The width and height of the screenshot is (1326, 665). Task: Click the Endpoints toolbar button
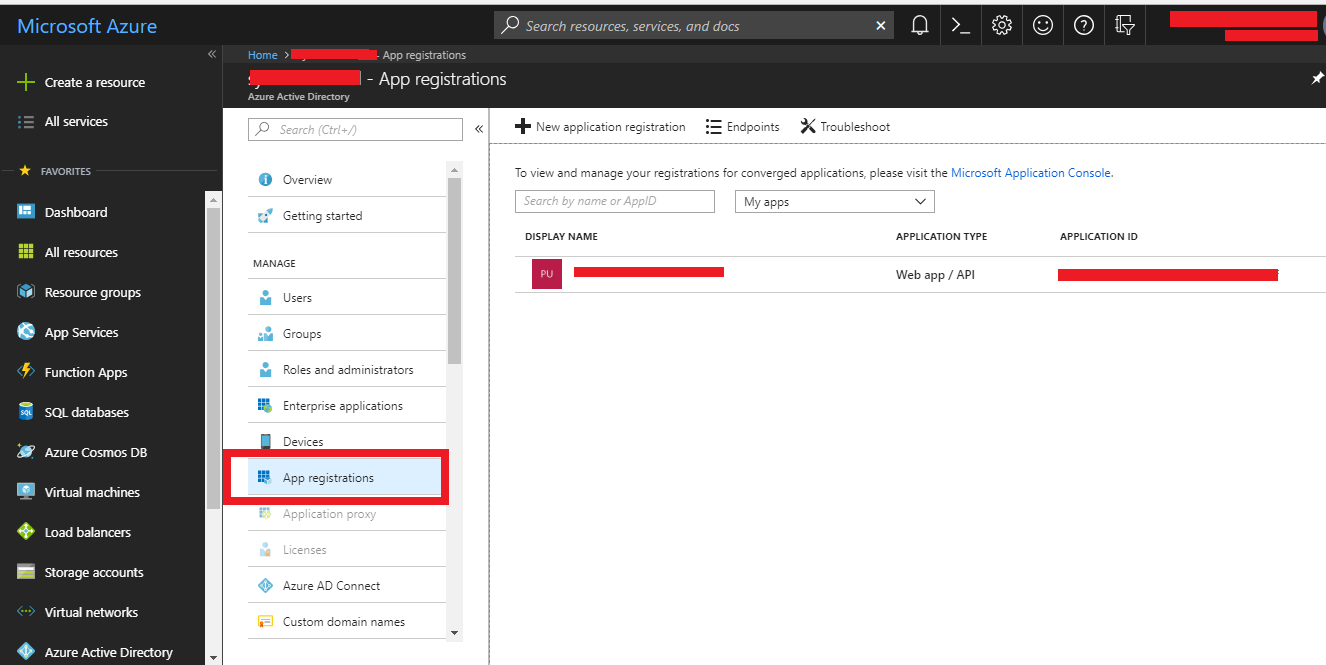pyautogui.click(x=742, y=127)
